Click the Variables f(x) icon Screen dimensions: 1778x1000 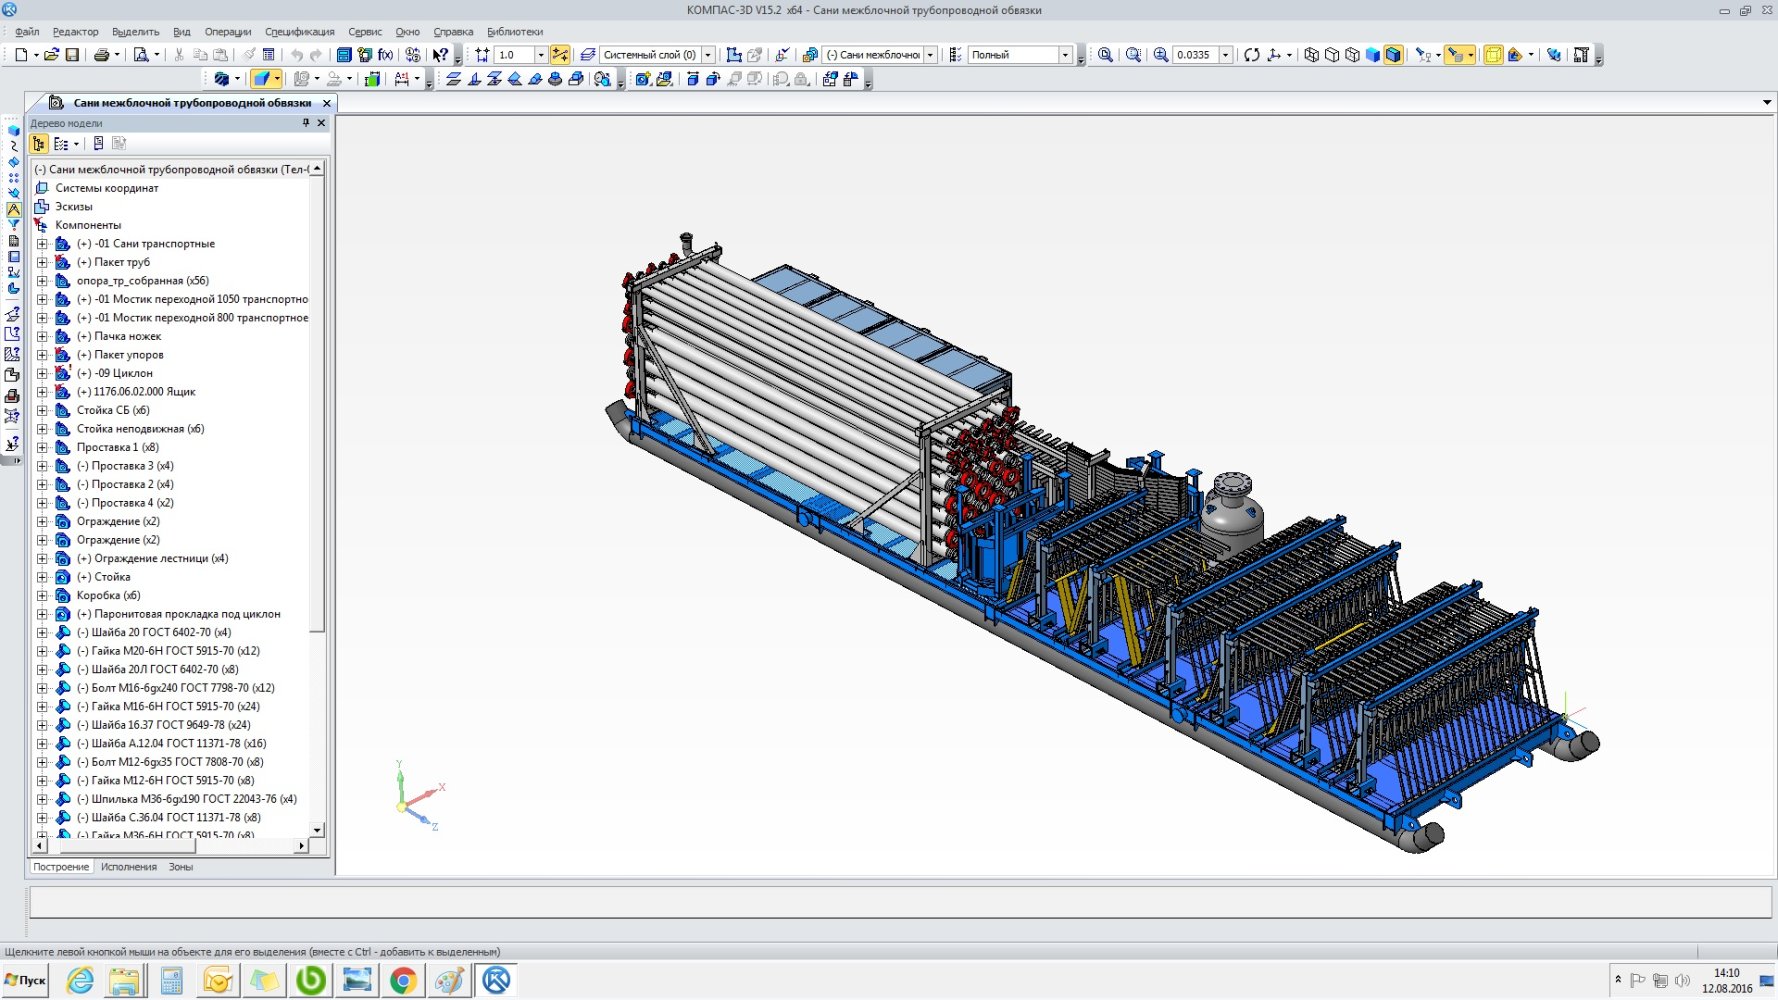pos(385,55)
